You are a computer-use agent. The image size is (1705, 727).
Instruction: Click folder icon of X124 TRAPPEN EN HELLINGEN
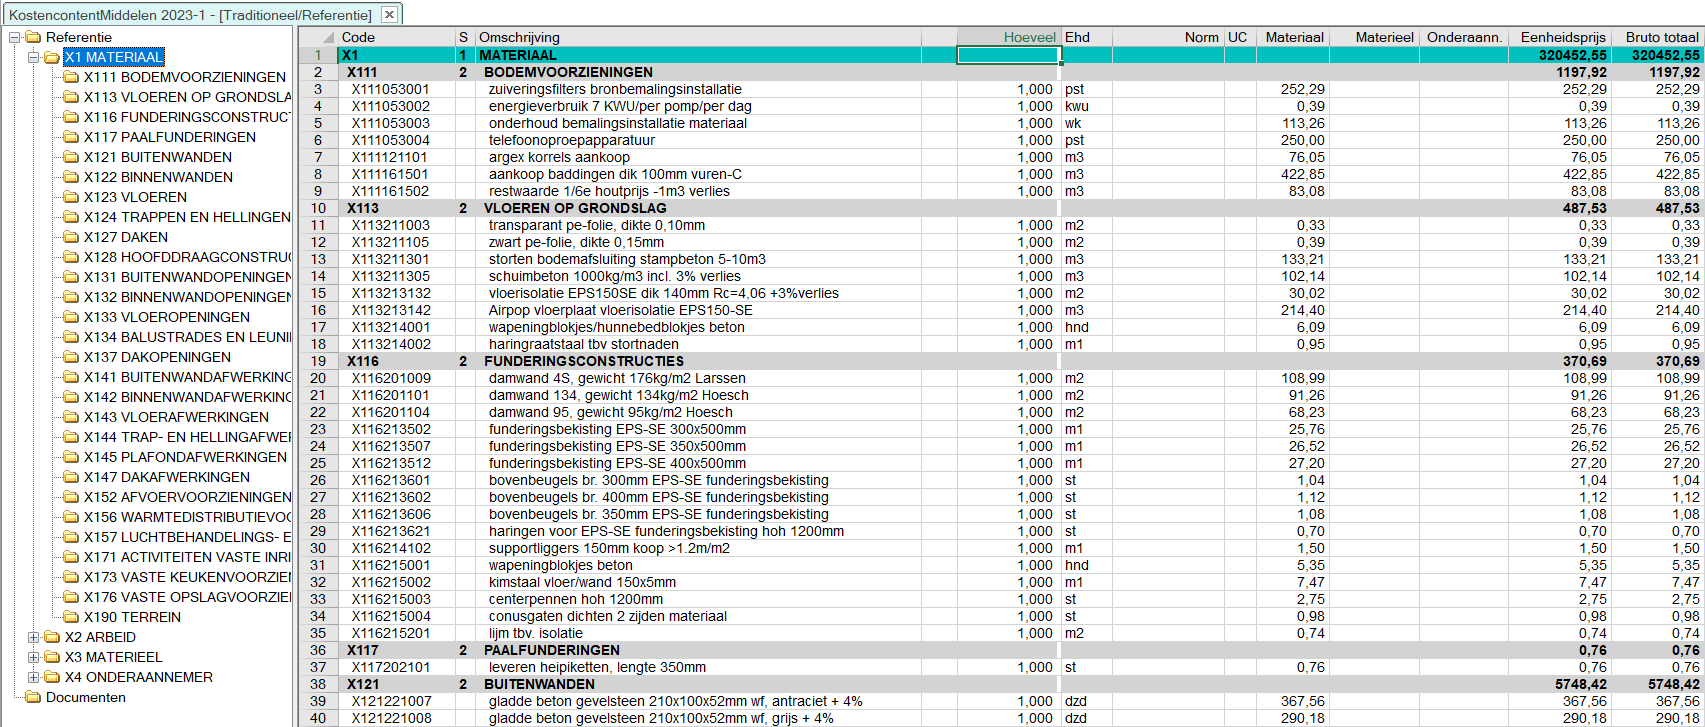tap(71, 217)
